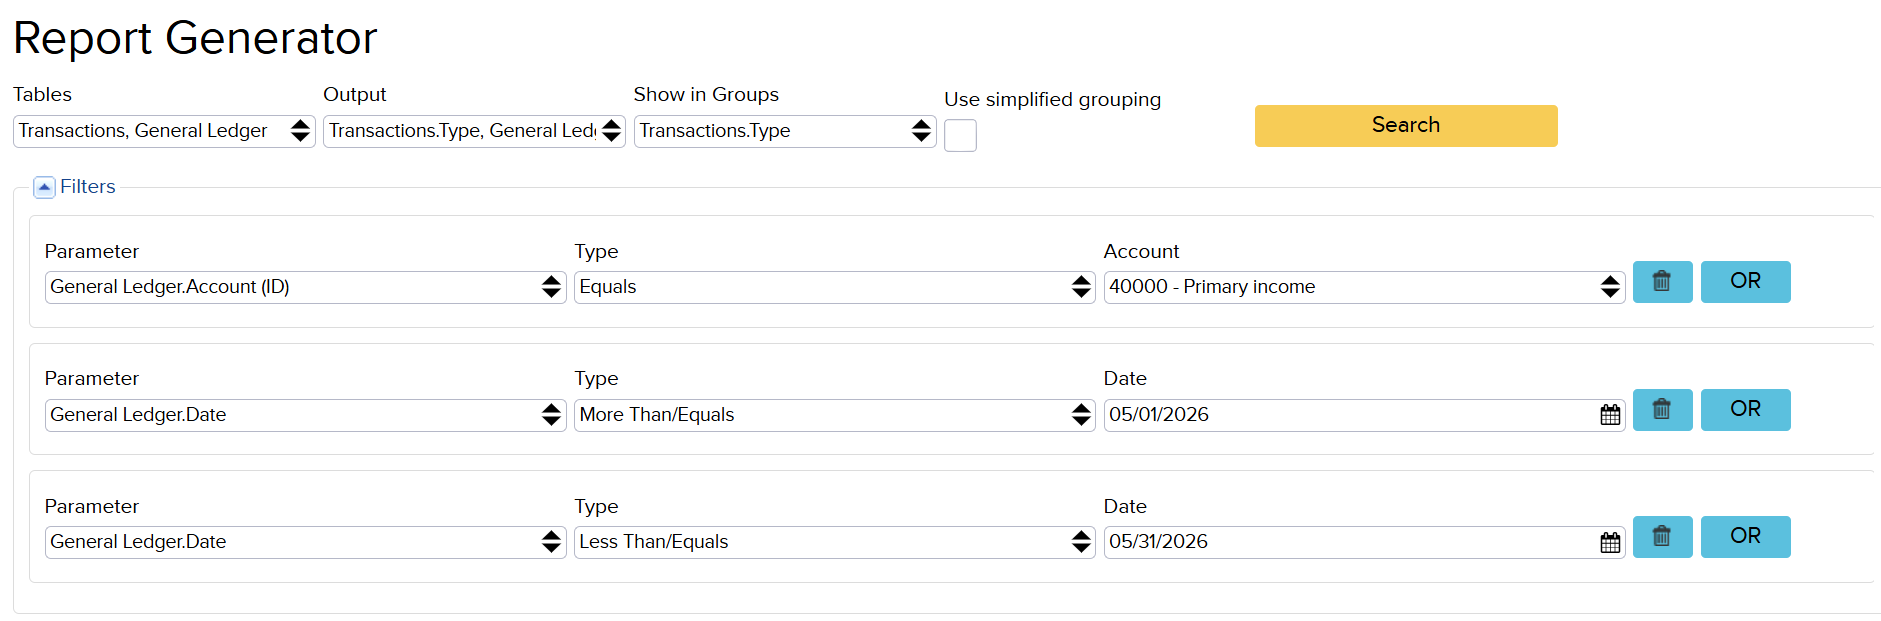
Task: Open the Account dropdown showing 40000 - Primary income
Action: click(1364, 287)
